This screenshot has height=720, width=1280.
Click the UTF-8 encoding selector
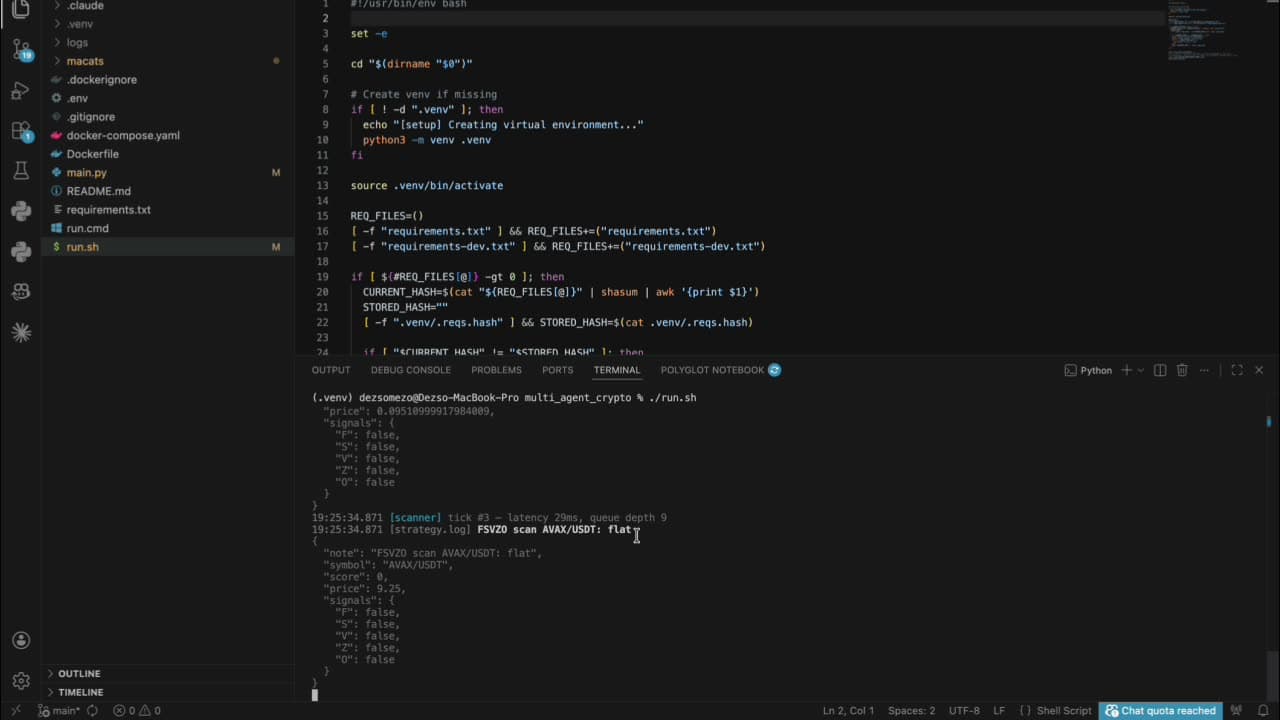[964, 711]
